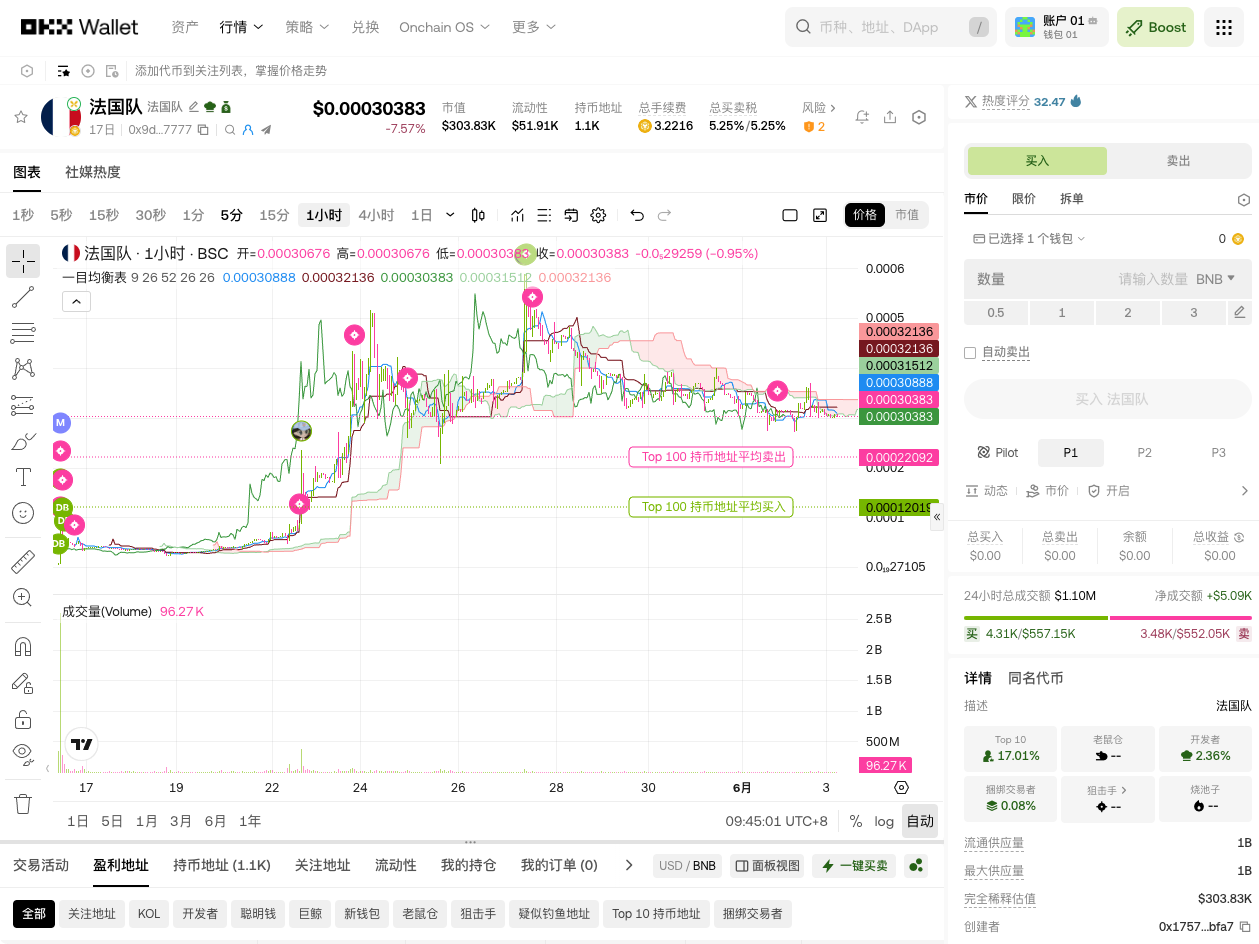Viewport: 1259px width, 944px height.
Task: Choose the 0.5 BNB quick amount
Action: point(996,312)
